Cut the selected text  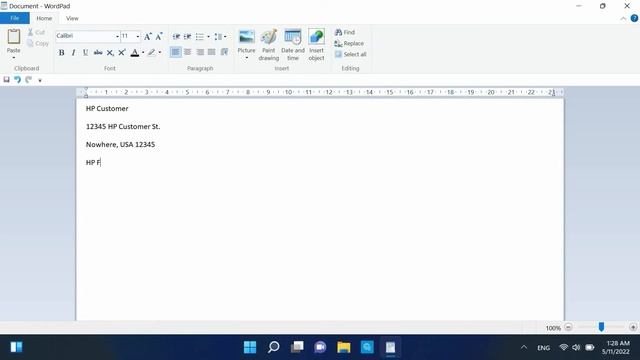pos(36,32)
